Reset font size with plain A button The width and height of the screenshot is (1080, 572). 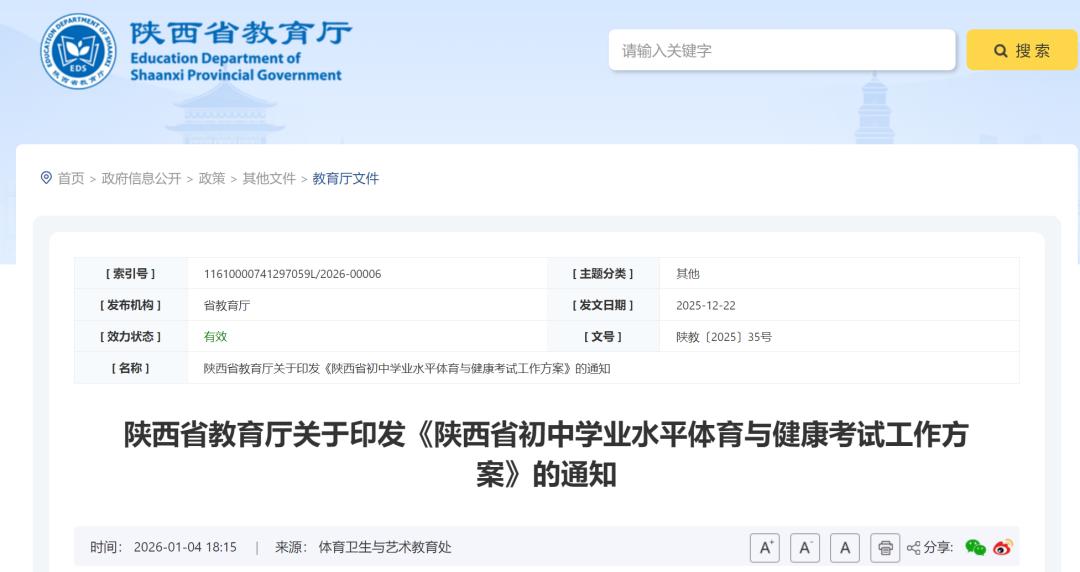845,547
